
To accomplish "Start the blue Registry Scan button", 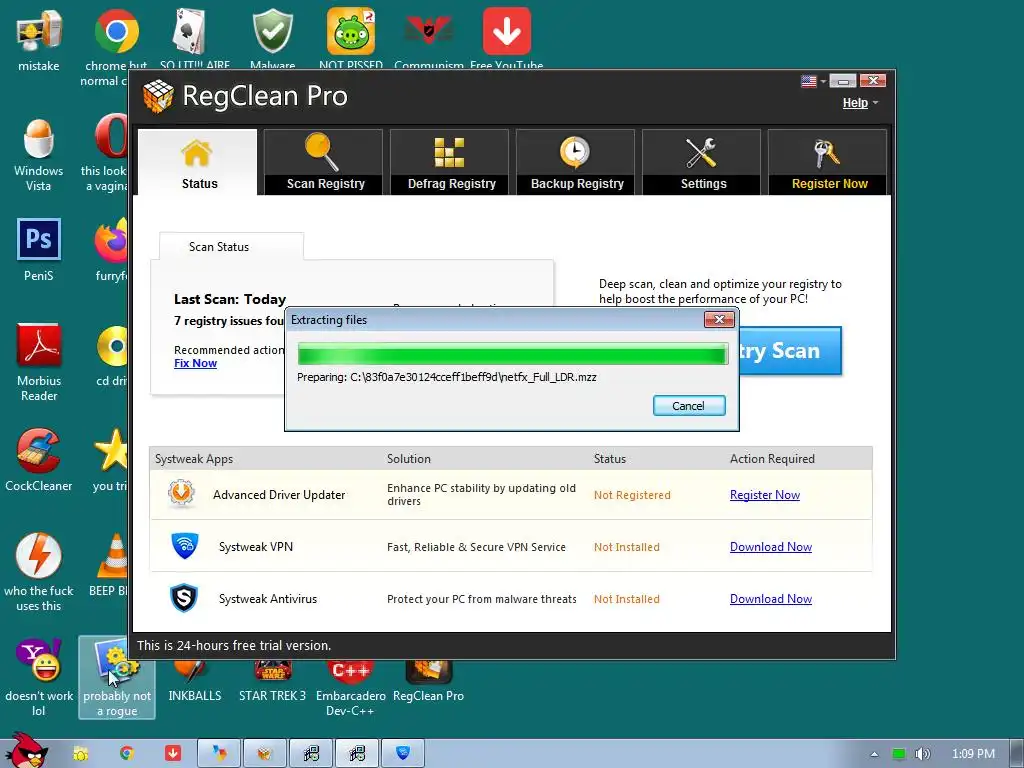I will (x=790, y=351).
